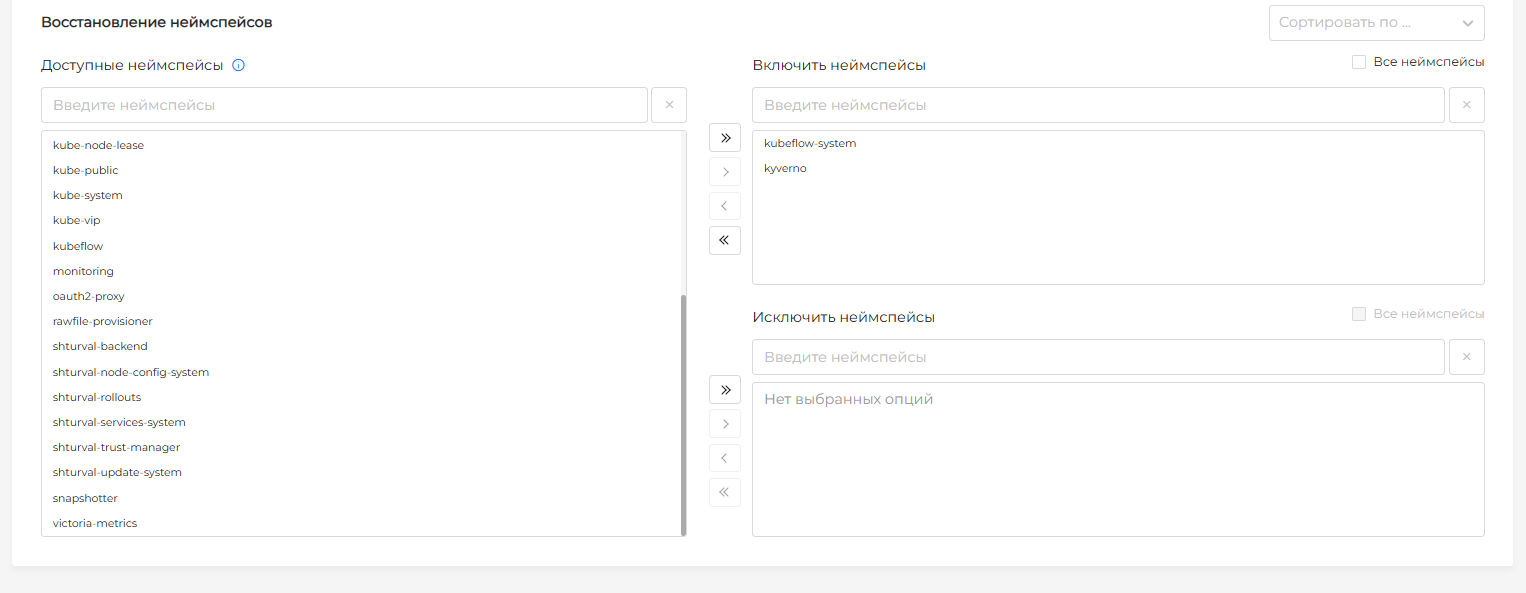1526x593 pixels.
Task: Remove all namespaces from Исключить list
Action: (x=725, y=492)
